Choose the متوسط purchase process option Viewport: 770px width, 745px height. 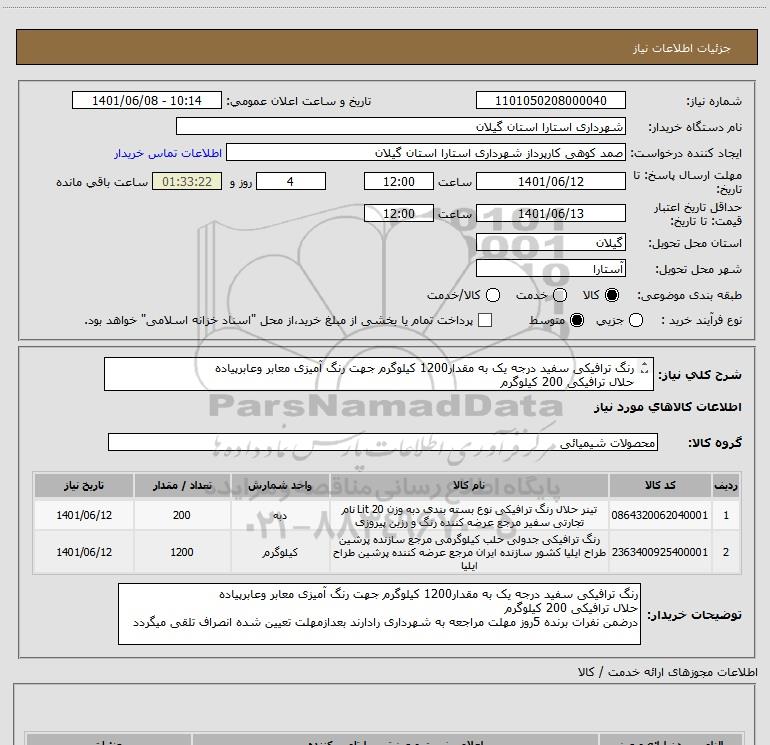577,321
